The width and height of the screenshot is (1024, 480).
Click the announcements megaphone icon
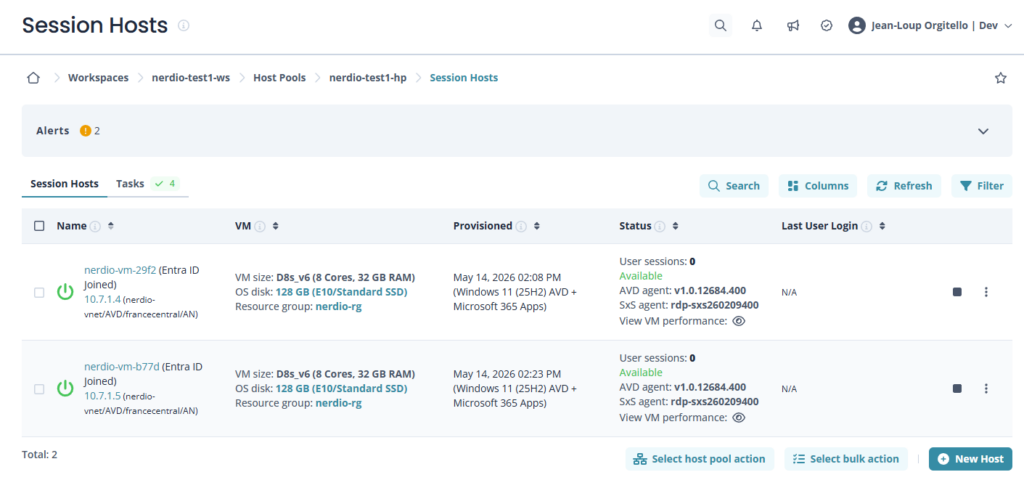[793, 25]
